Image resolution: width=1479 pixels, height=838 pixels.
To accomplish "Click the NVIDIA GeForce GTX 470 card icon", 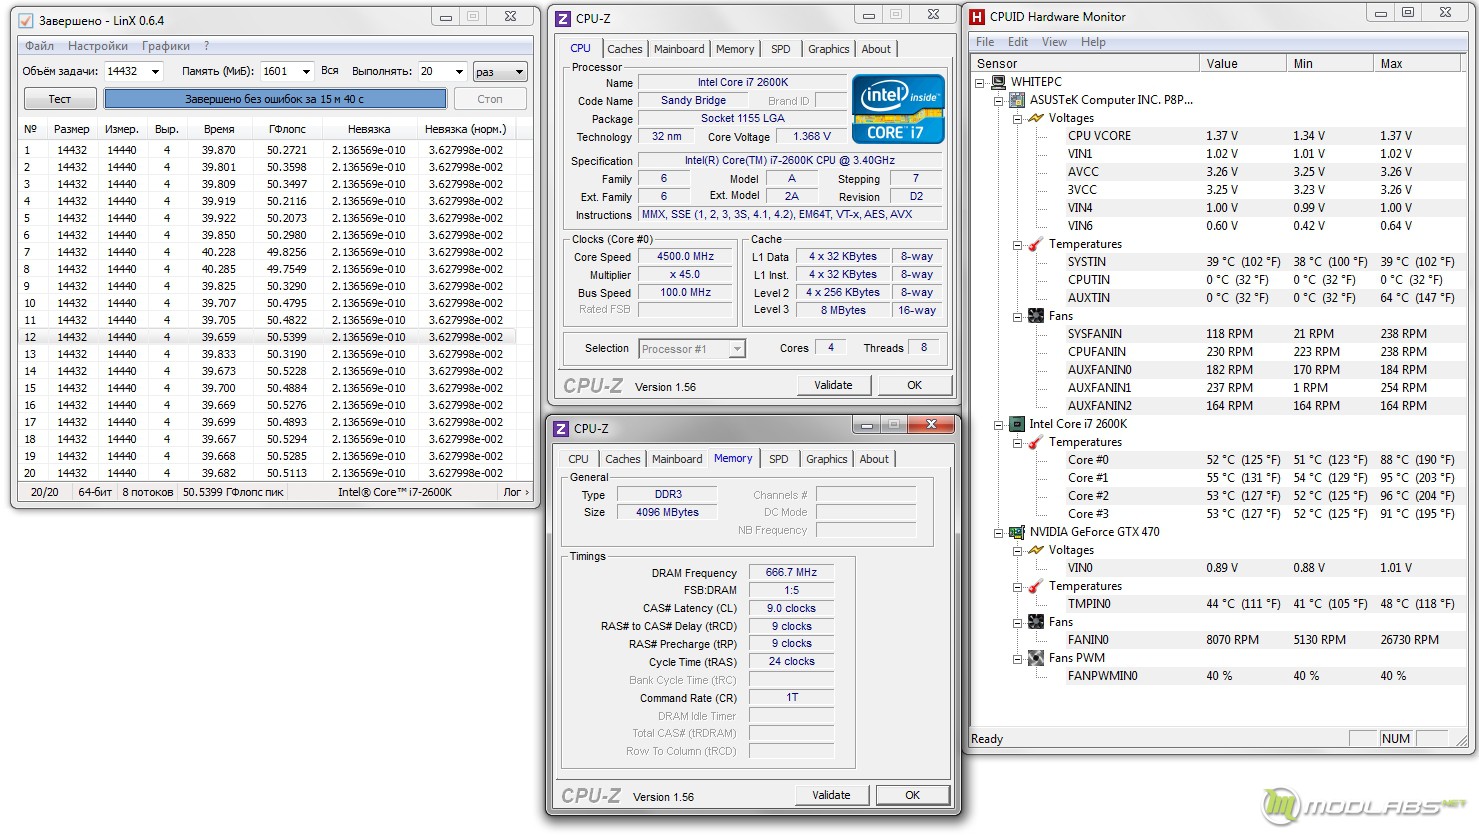I will (1016, 532).
